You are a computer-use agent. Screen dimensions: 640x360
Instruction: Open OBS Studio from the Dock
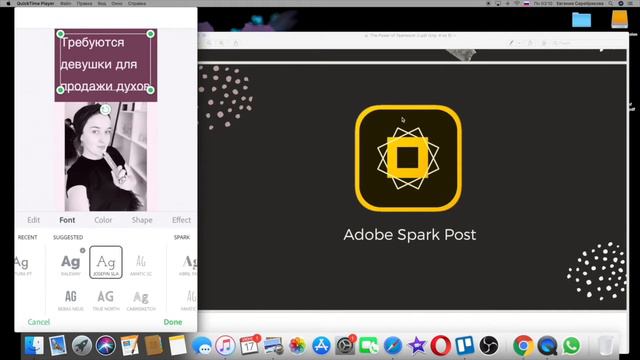[x=489, y=346]
